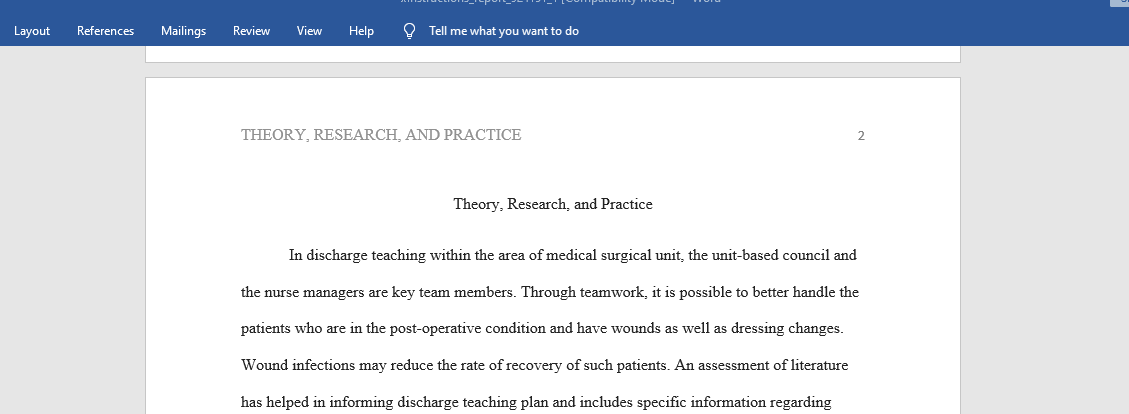Screen dimensions: 1129x414
Task: Click the line starting 'In discharge teaching within'
Action: (x=572, y=255)
